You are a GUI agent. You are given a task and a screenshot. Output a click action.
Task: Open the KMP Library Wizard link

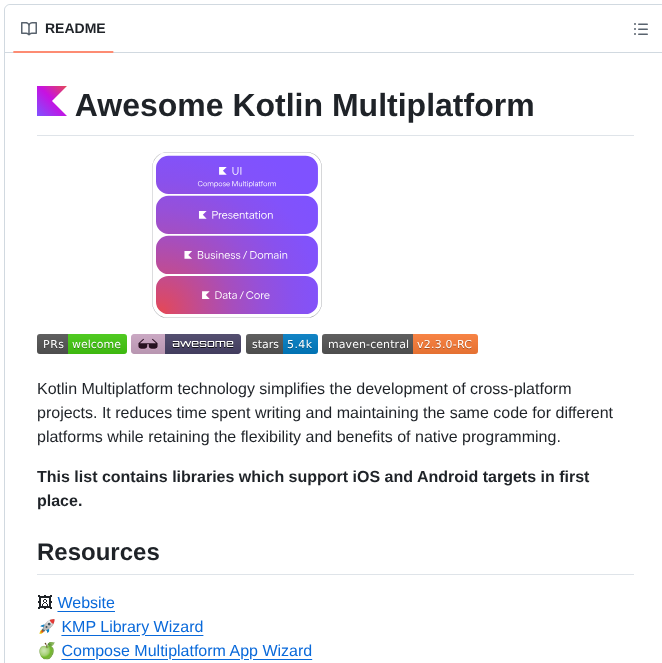pos(132,627)
